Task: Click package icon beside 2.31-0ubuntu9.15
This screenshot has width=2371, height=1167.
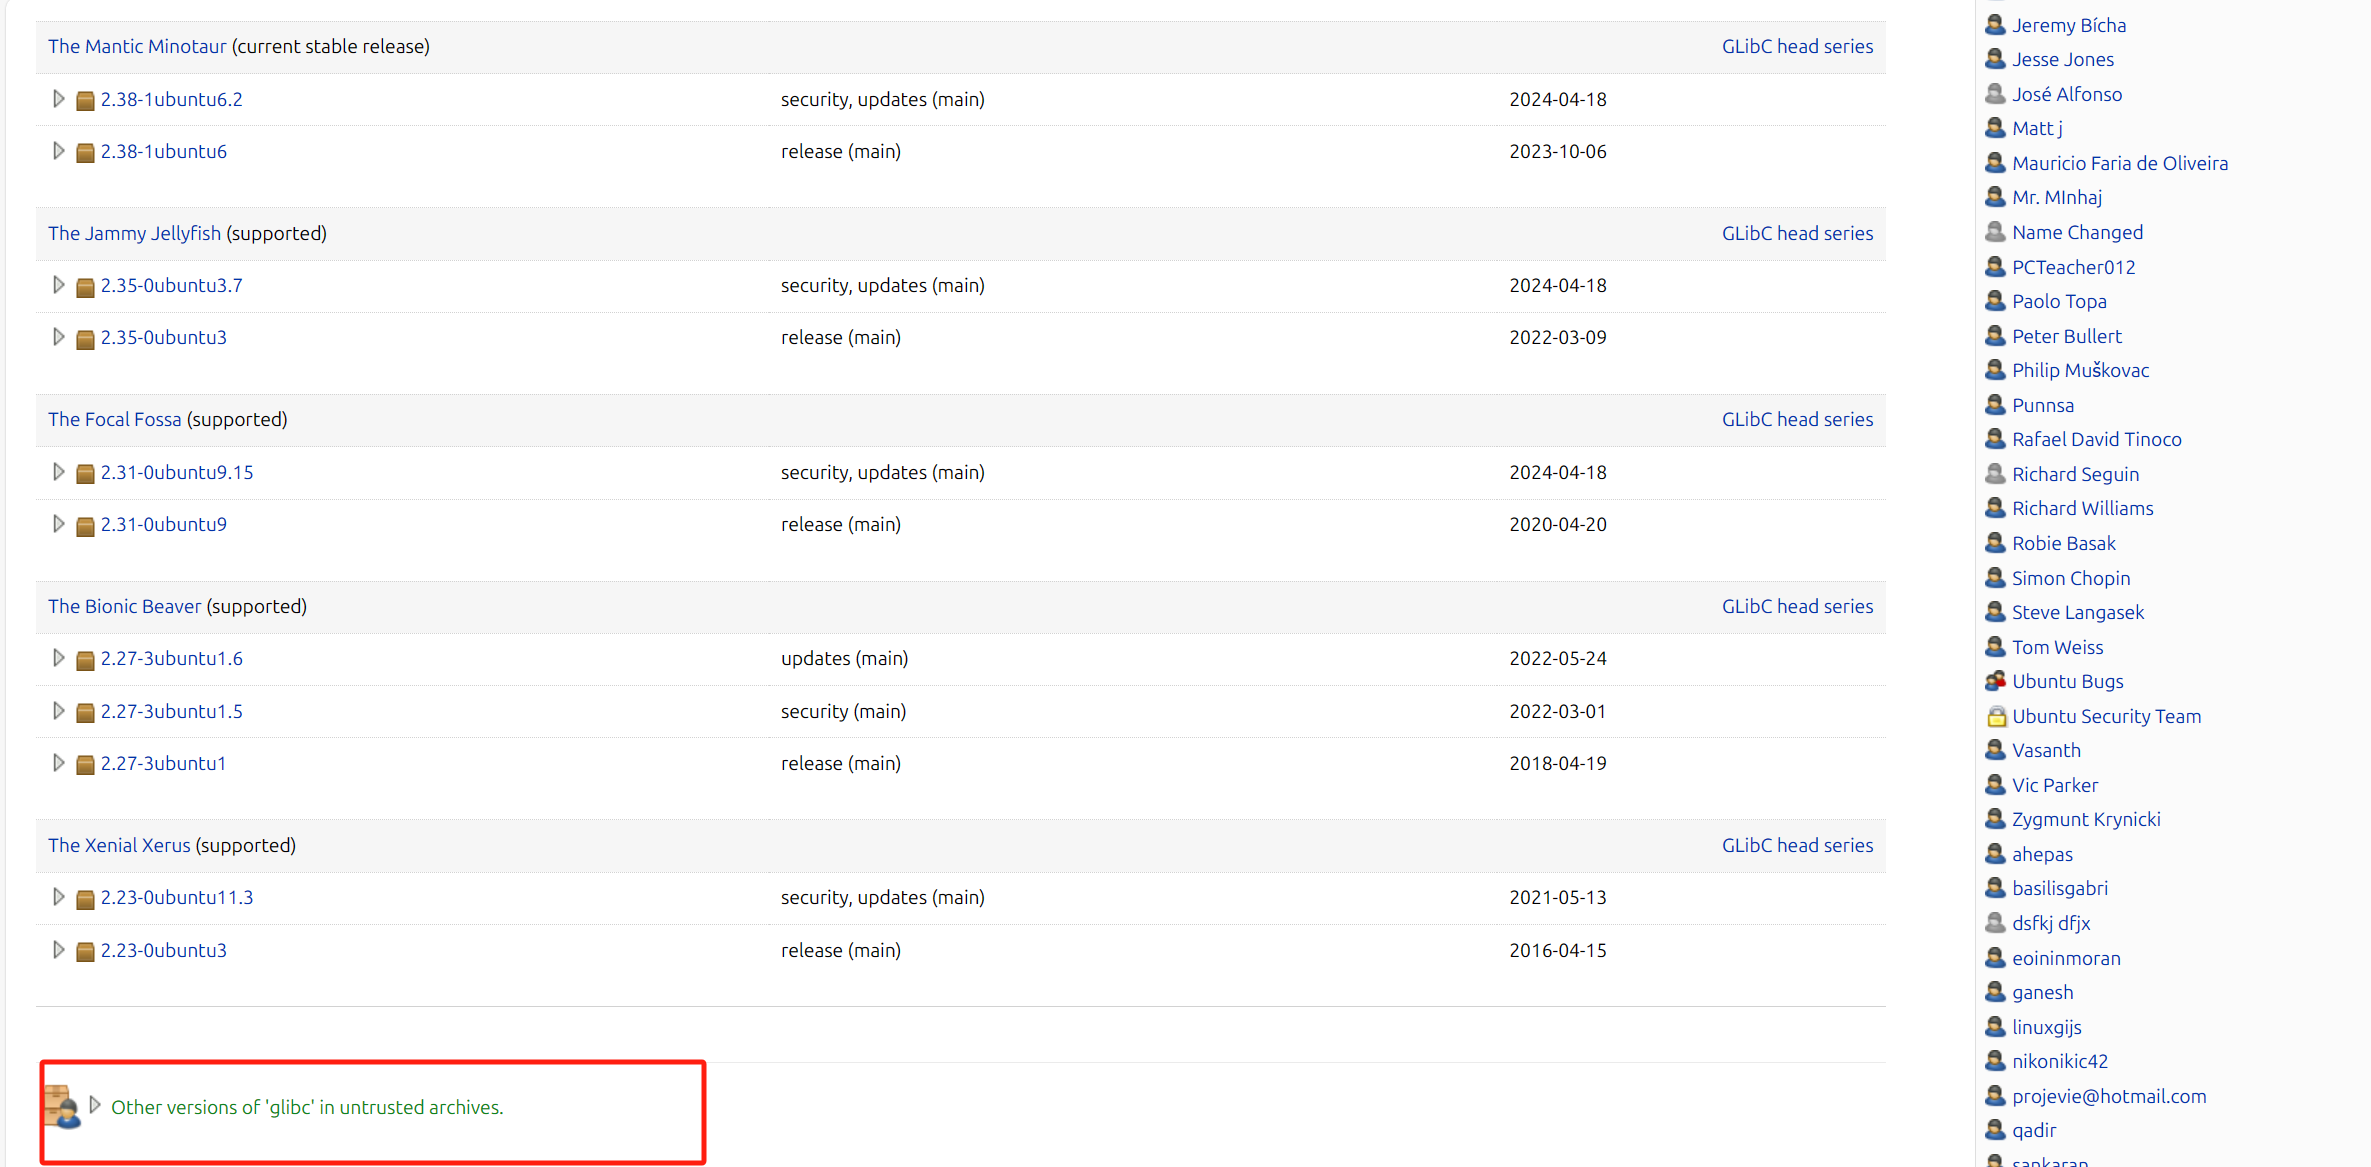Action: 85,473
